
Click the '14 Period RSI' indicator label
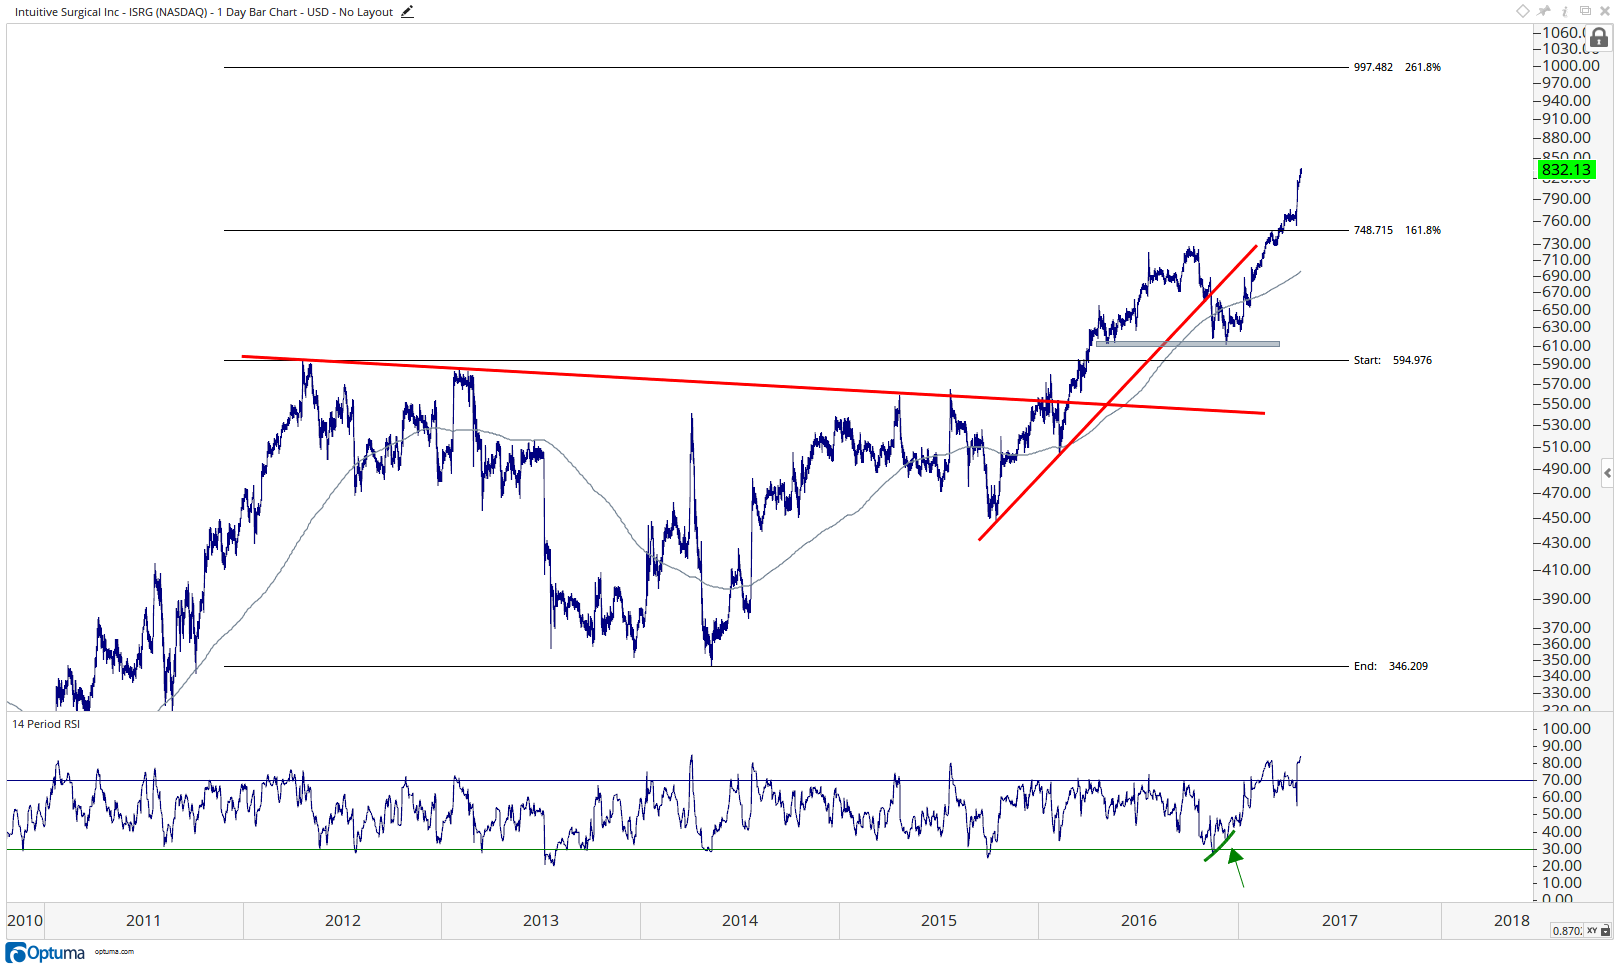tap(46, 724)
